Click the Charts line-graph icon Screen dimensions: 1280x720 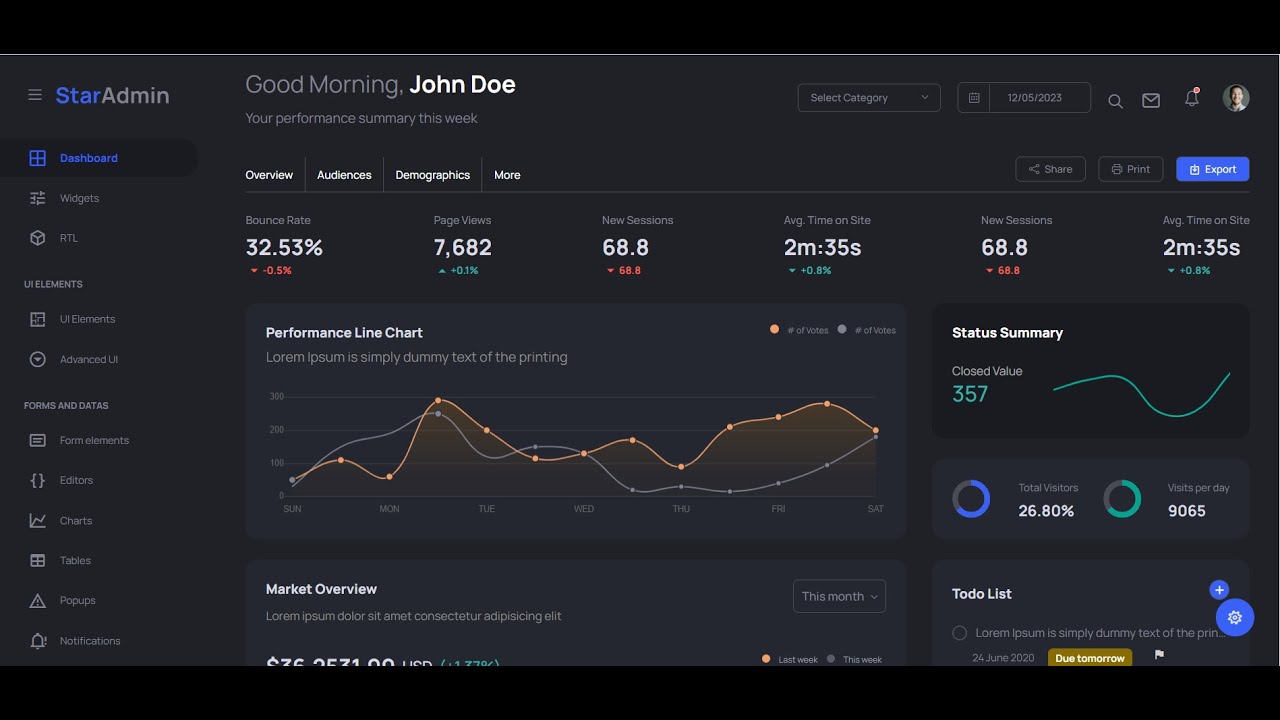[38, 520]
